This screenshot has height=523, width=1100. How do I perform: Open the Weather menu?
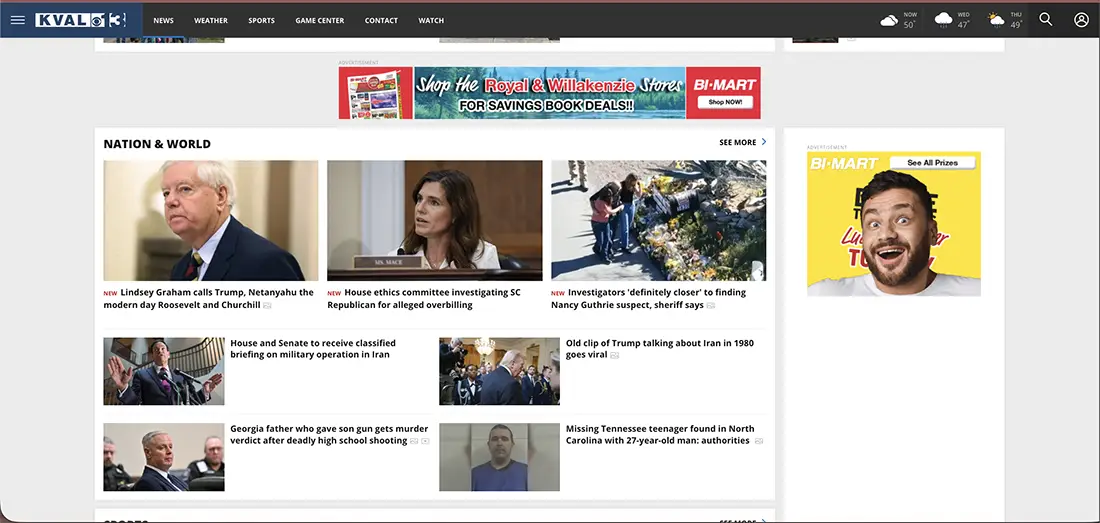210,20
